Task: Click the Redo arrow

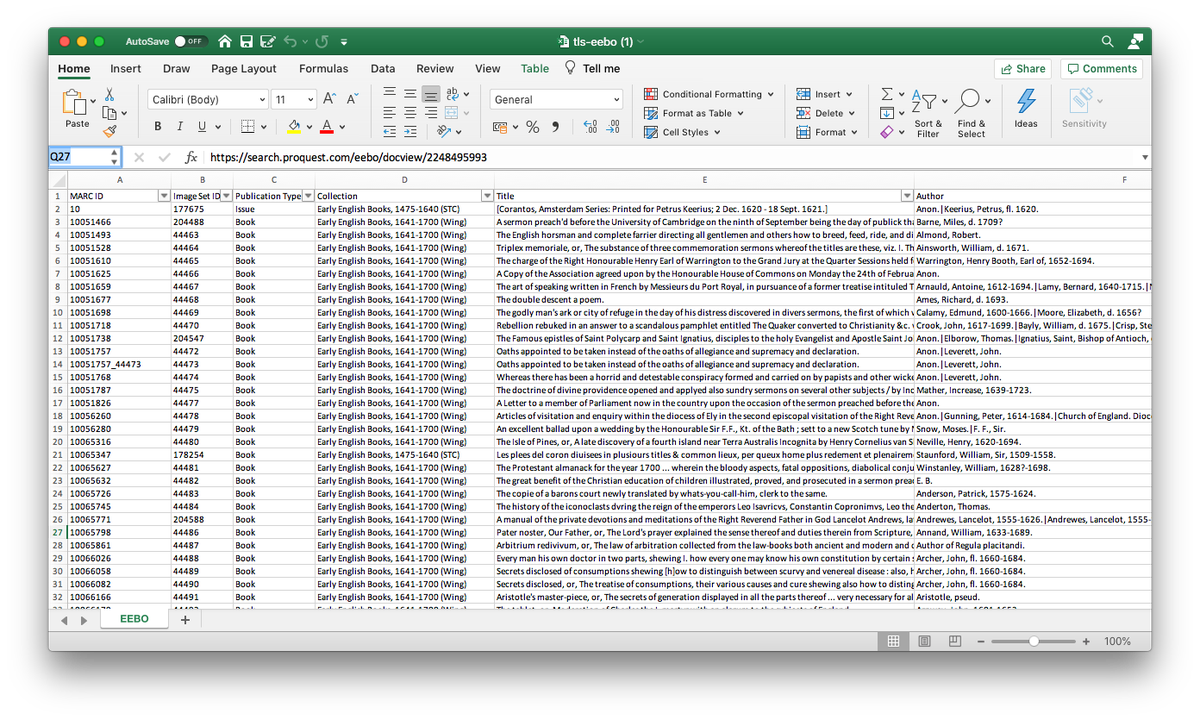Action: pos(322,42)
